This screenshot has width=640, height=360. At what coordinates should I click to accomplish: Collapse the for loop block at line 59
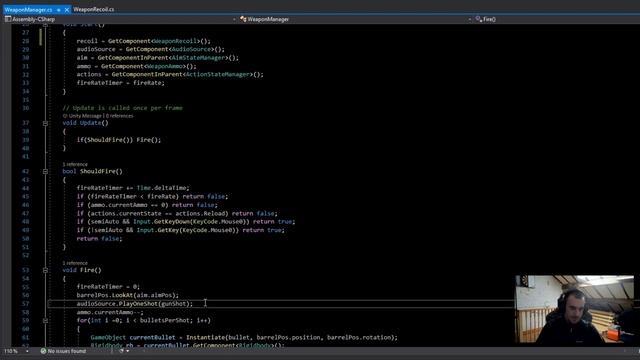click(x=45, y=320)
